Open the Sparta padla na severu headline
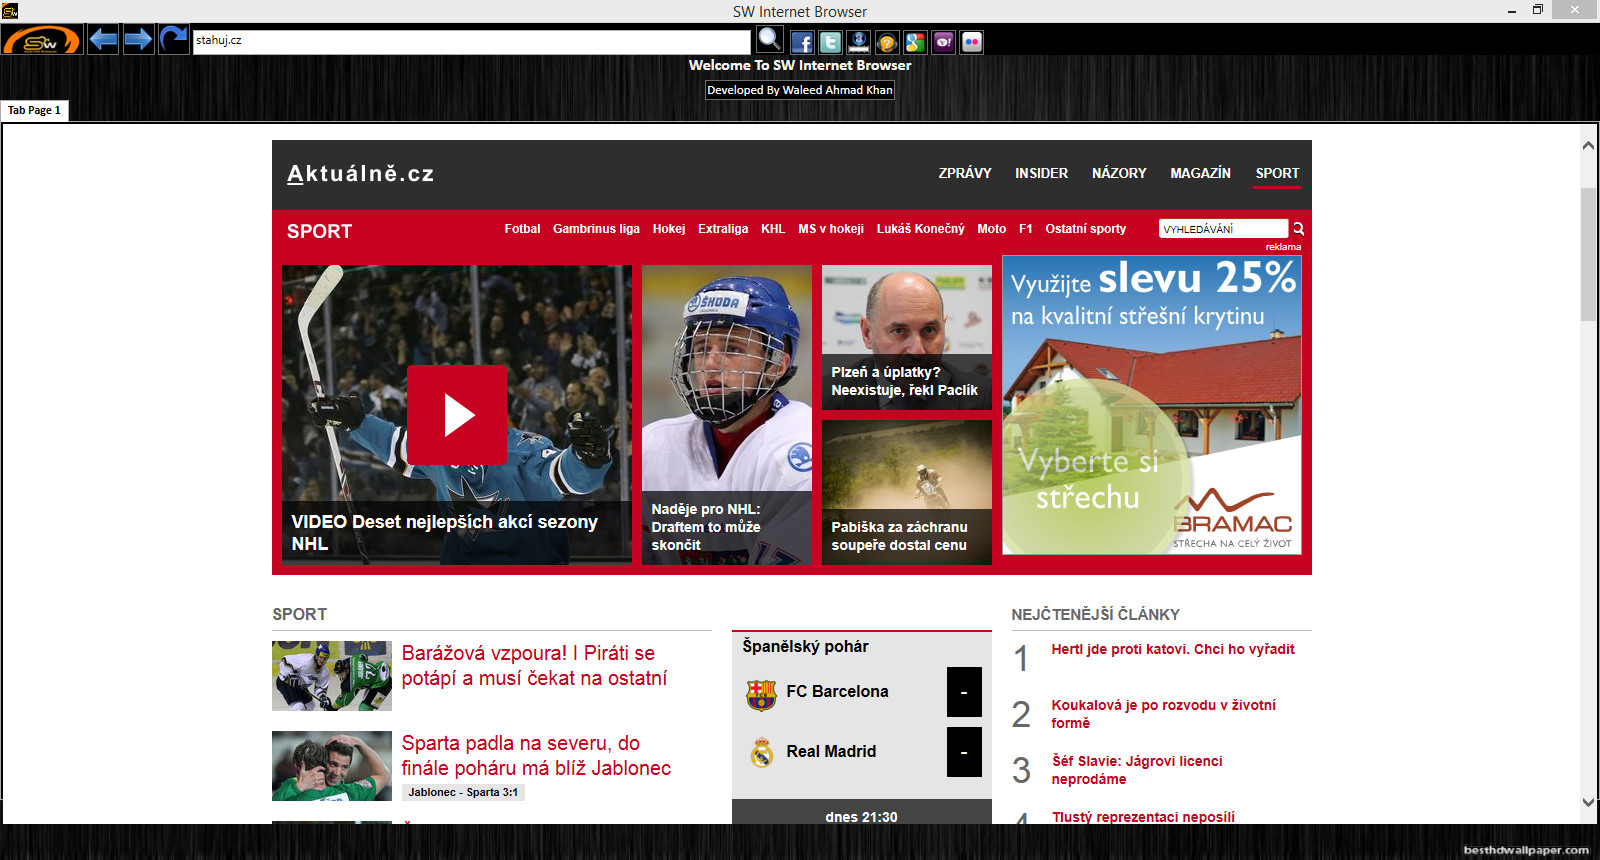Screen dimensions: 1600x860 [x=536, y=756]
